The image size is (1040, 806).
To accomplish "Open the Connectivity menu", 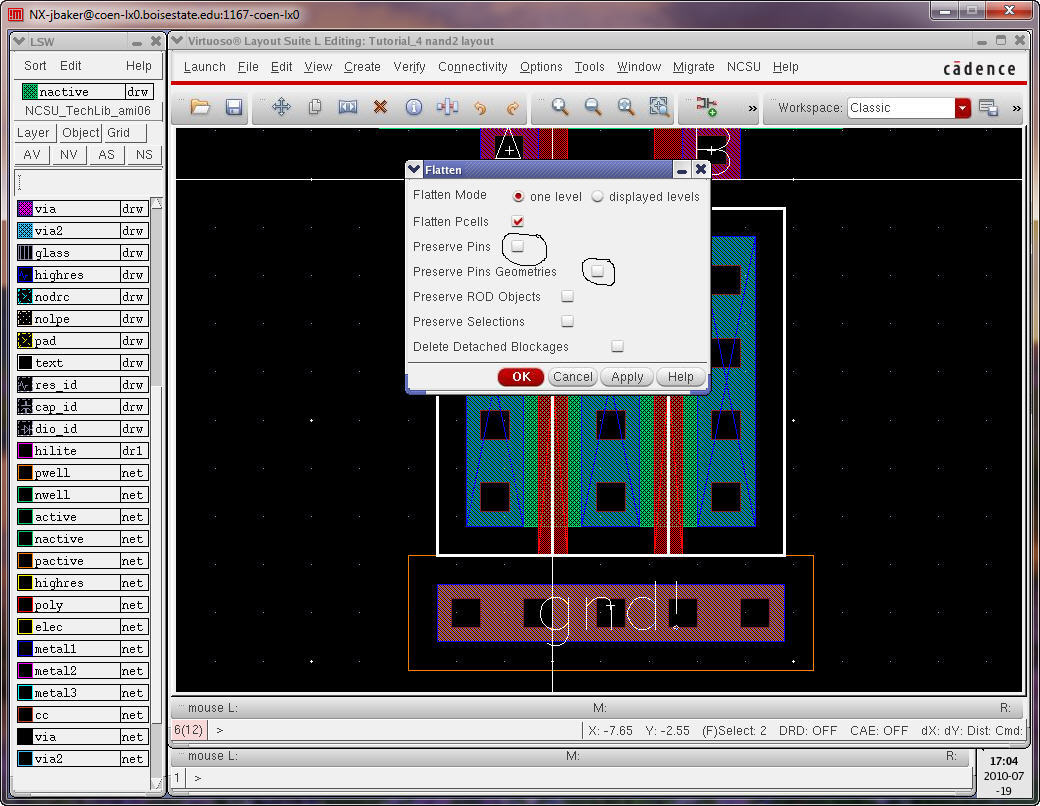I will coord(472,67).
